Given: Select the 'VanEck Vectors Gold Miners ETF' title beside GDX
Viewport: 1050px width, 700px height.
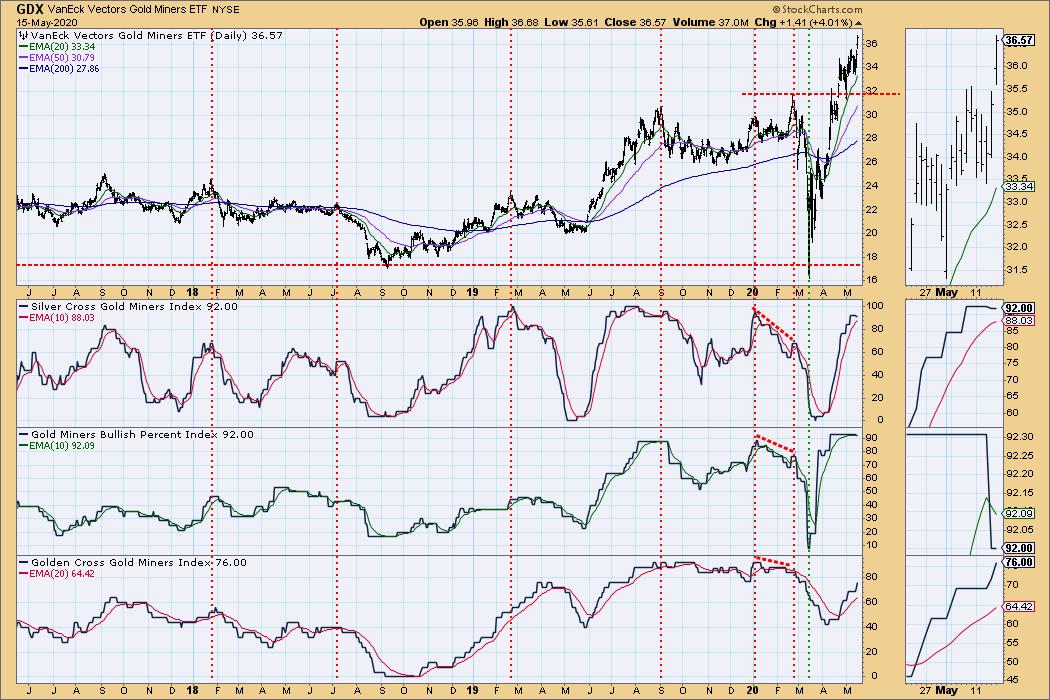Looking at the screenshot, I should (x=127, y=10).
